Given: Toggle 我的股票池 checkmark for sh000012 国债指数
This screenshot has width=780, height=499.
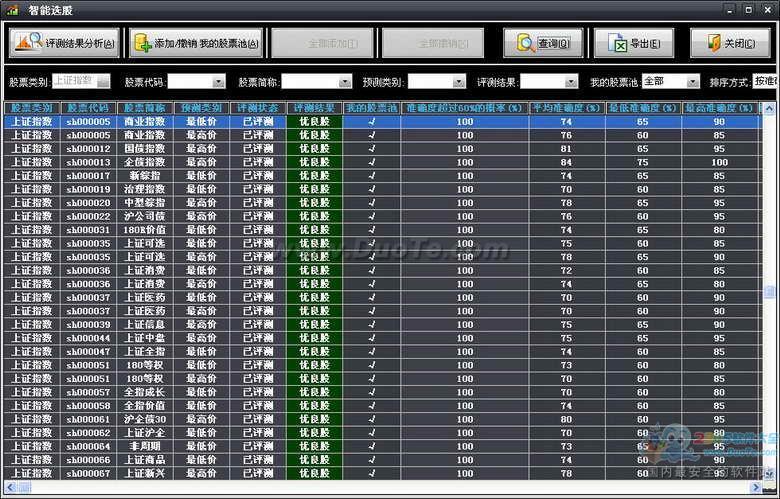Looking at the screenshot, I should [x=372, y=149].
